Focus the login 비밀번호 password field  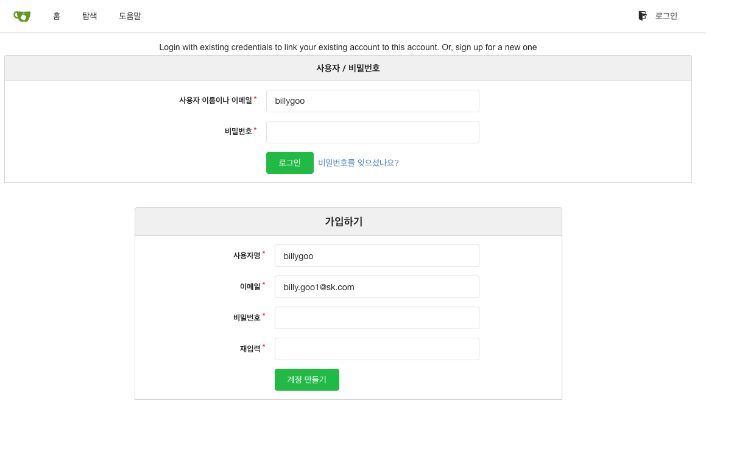tap(373, 132)
